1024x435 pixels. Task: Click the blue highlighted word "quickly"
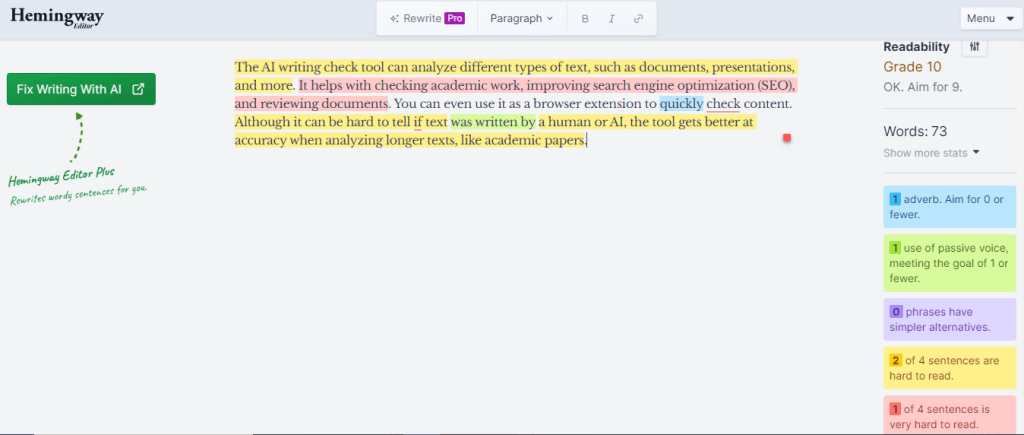pyautogui.click(x=681, y=103)
